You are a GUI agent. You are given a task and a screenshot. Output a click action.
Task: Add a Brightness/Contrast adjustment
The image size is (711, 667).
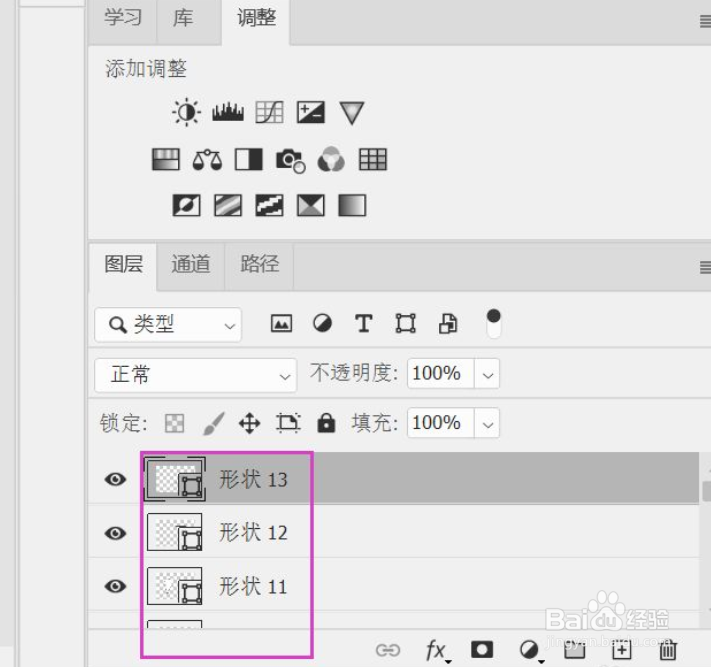click(186, 112)
